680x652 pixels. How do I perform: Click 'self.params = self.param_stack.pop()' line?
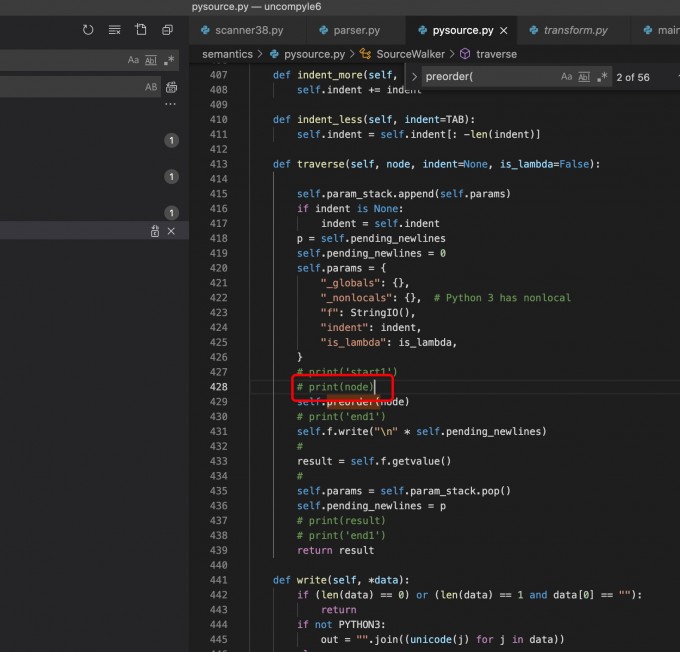click(x=404, y=491)
